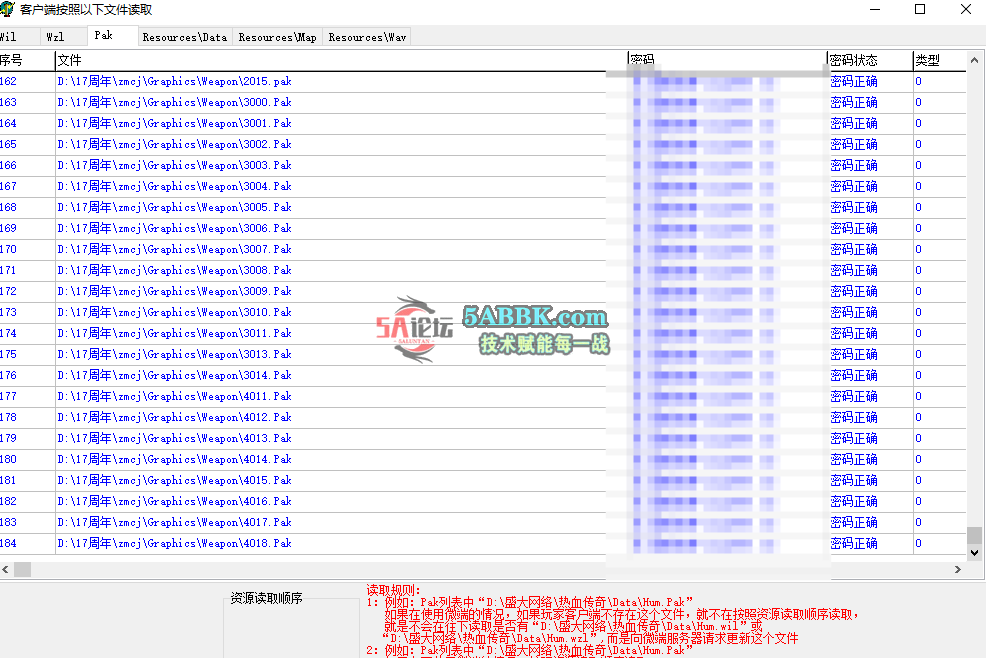Click the application icon in title bar
986x658 pixels.
coord(7,9)
